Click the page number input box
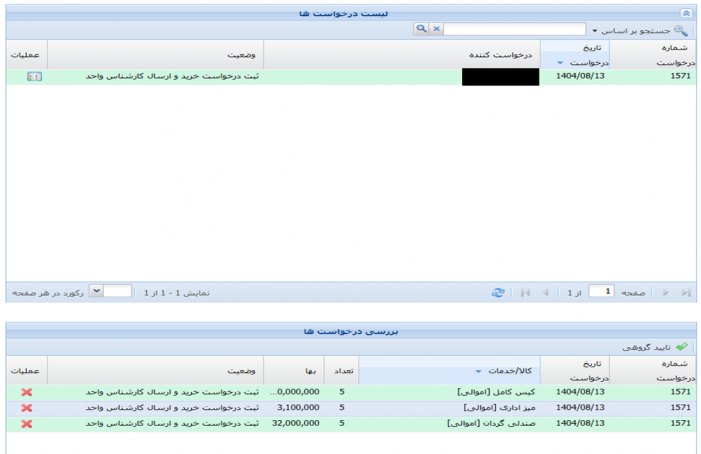 601,292
